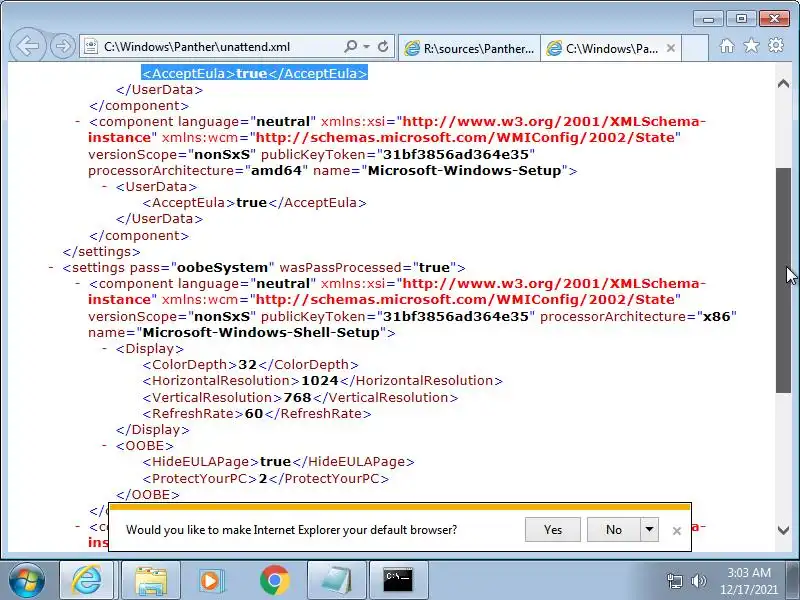
Task: Collapse the oobeSystem settings node
Action: pyautogui.click(x=51, y=267)
